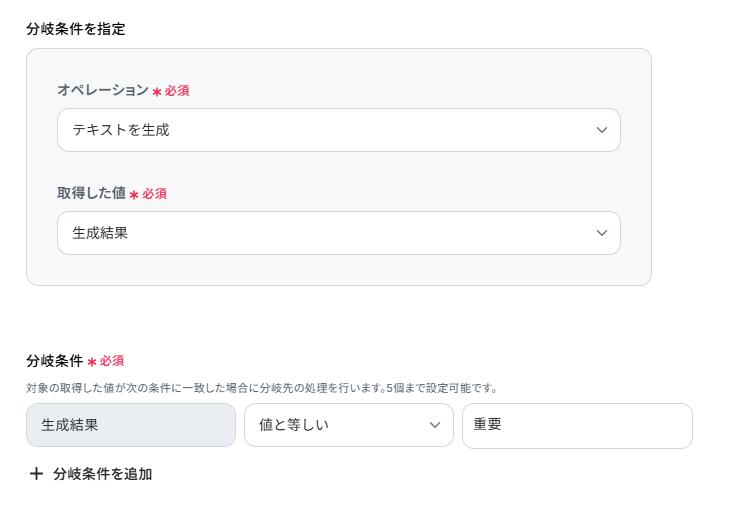This screenshot has width=745, height=506.
Task: Click the greyed-out 生成結果 condition field
Action: coord(131,425)
